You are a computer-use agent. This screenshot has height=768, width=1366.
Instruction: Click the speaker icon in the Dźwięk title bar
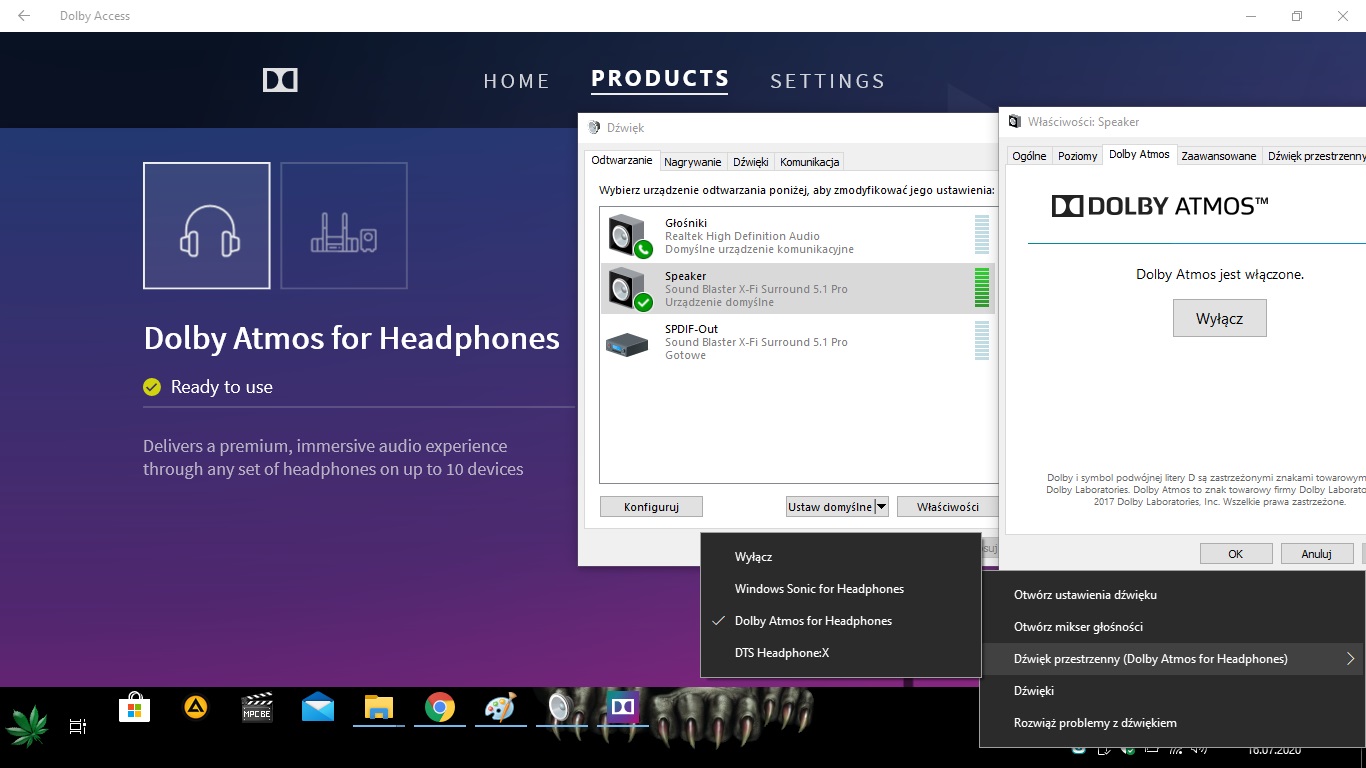(594, 128)
